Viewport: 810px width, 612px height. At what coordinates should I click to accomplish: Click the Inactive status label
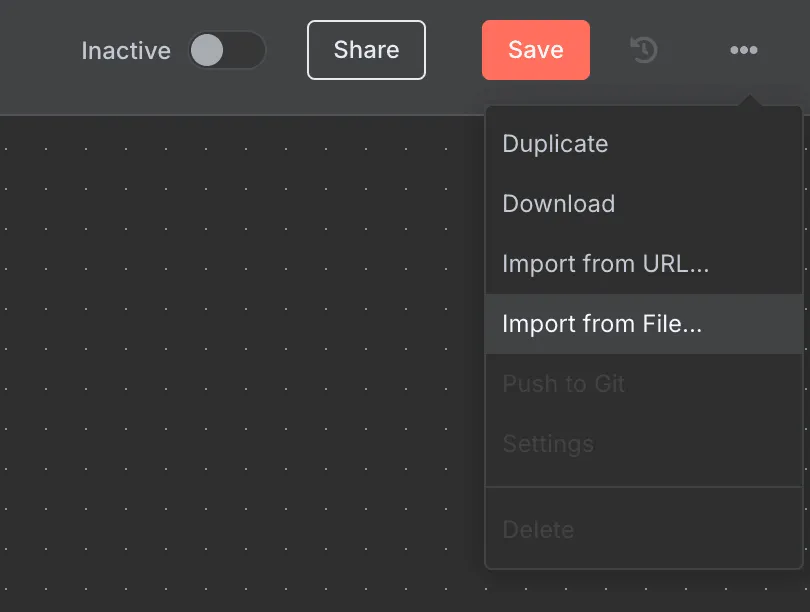click(126, 50)
